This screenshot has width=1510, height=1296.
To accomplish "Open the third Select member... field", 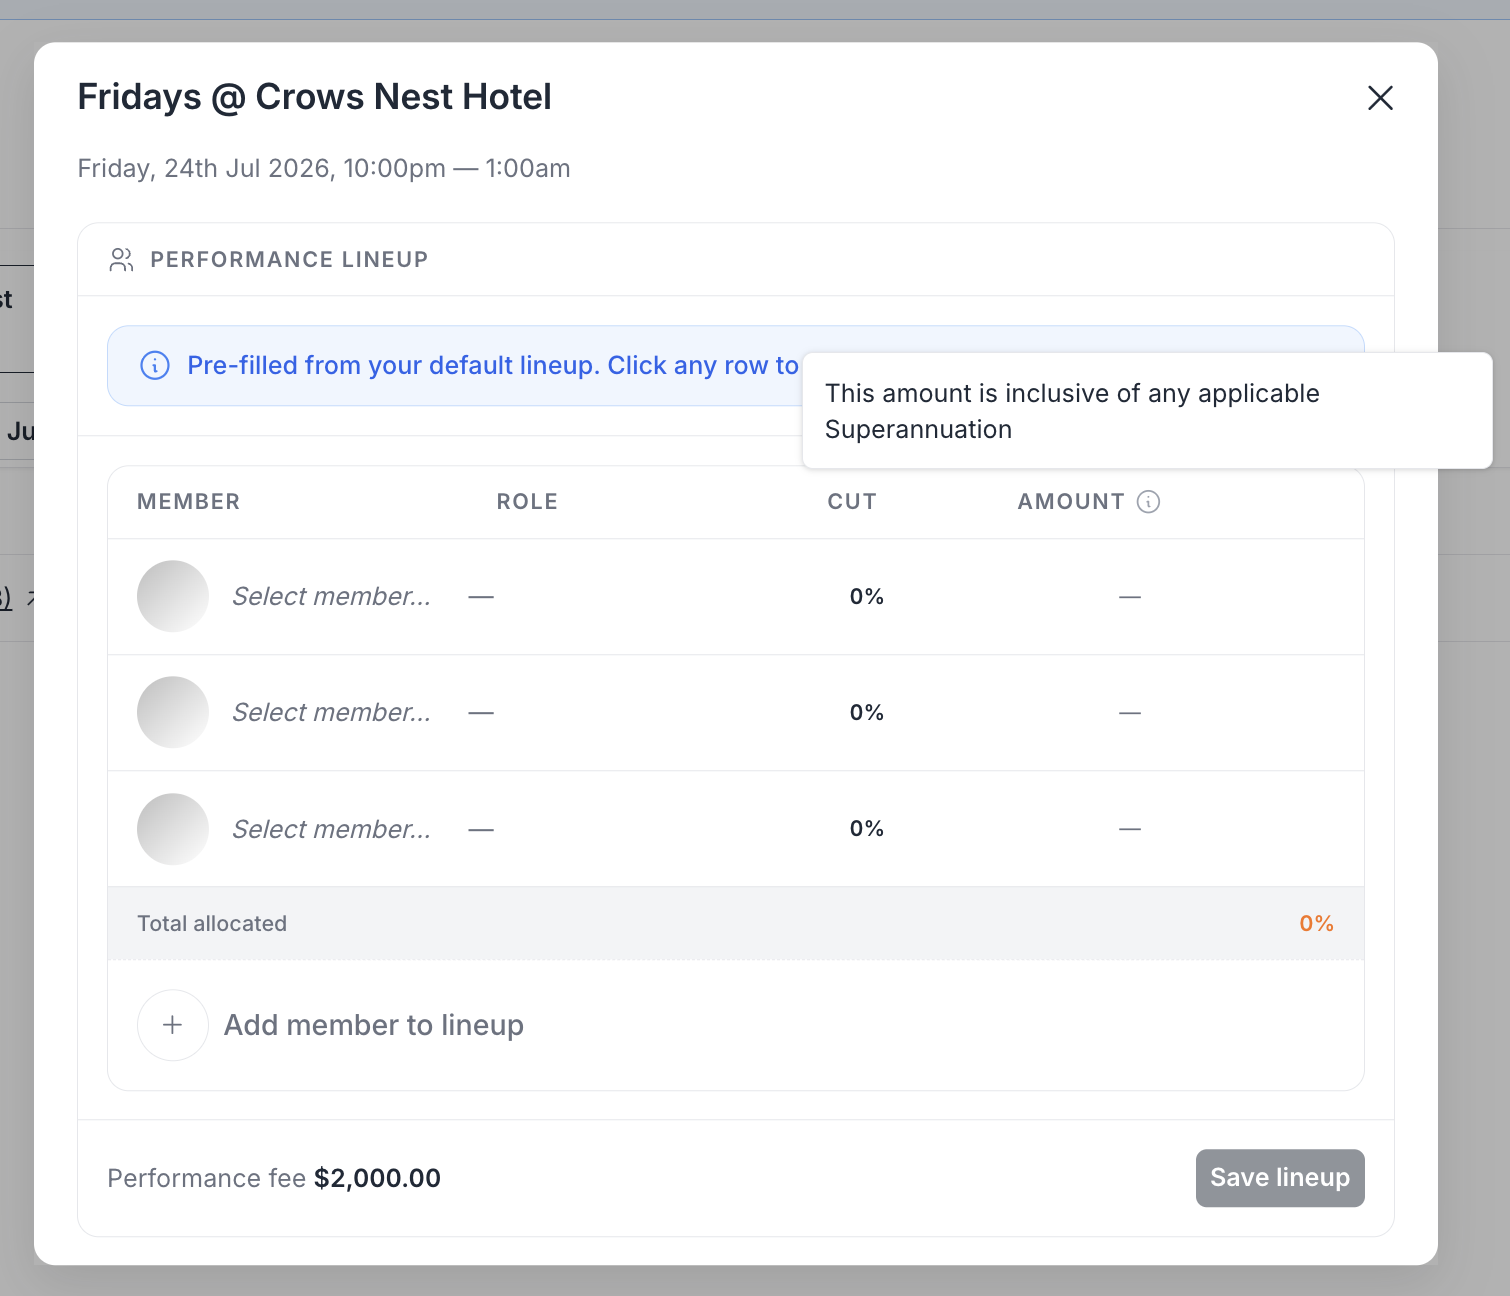I will pos(331,829).
